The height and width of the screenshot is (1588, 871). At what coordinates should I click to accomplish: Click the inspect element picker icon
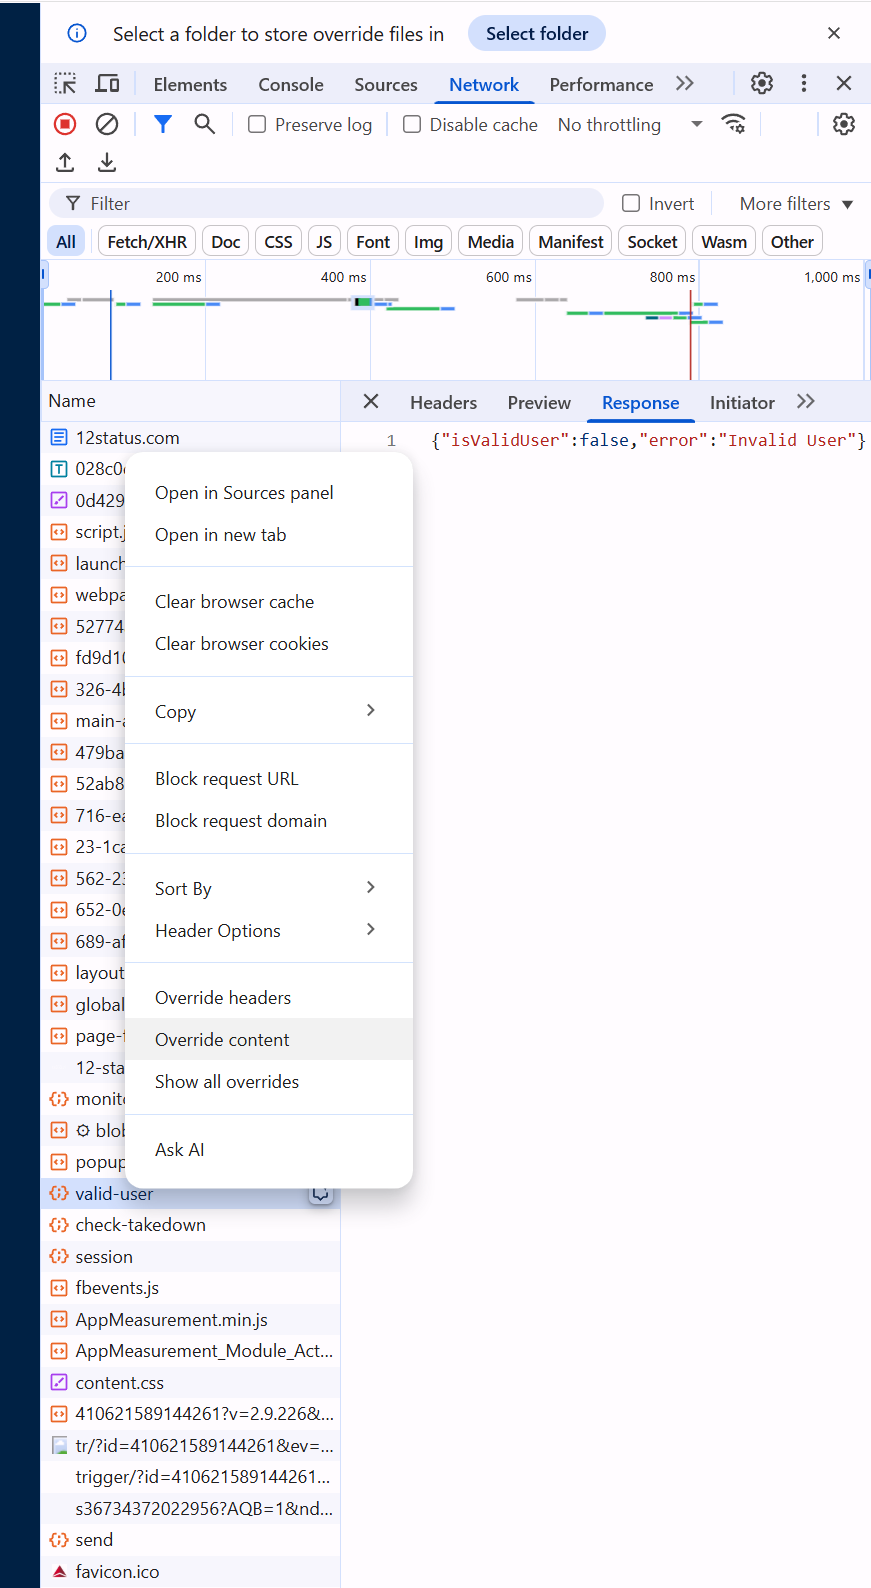65,84
